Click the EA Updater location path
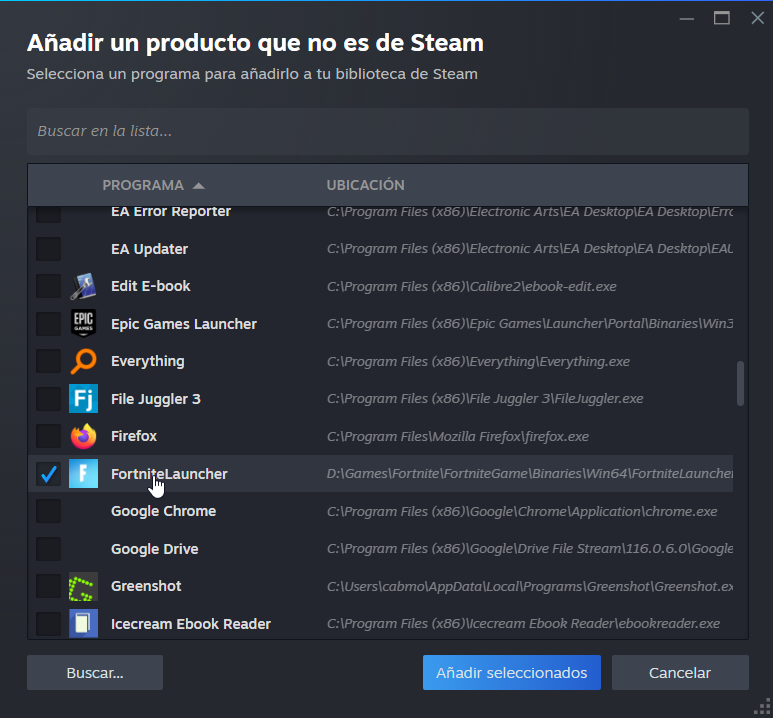773x718 pixels. [x=529, y=249]
